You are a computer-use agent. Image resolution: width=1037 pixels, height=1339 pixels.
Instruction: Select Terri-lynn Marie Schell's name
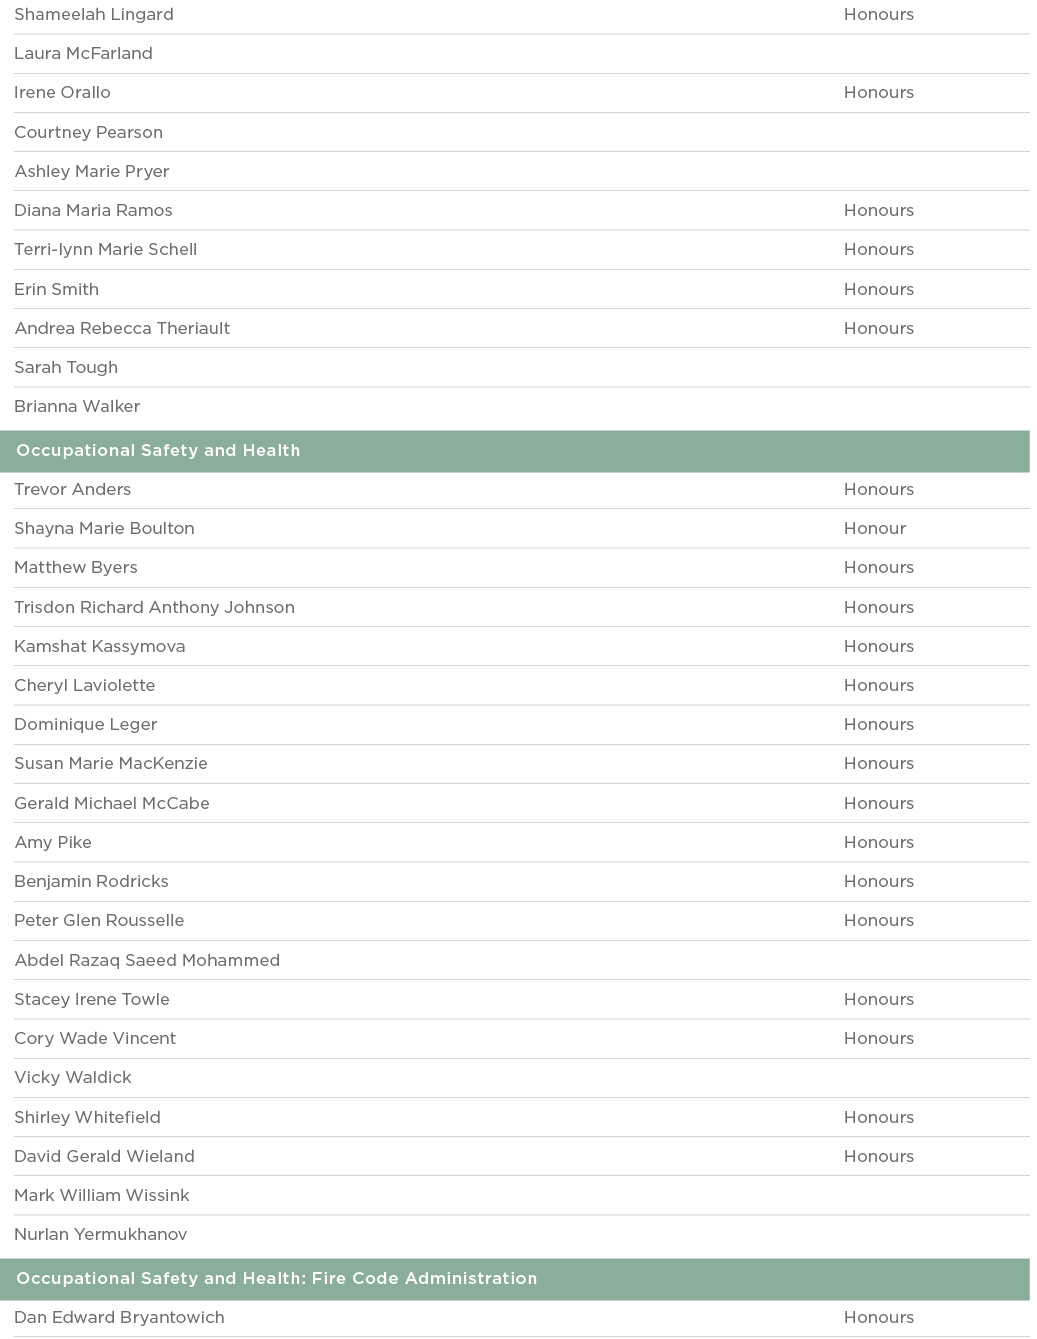click(105, 250)
